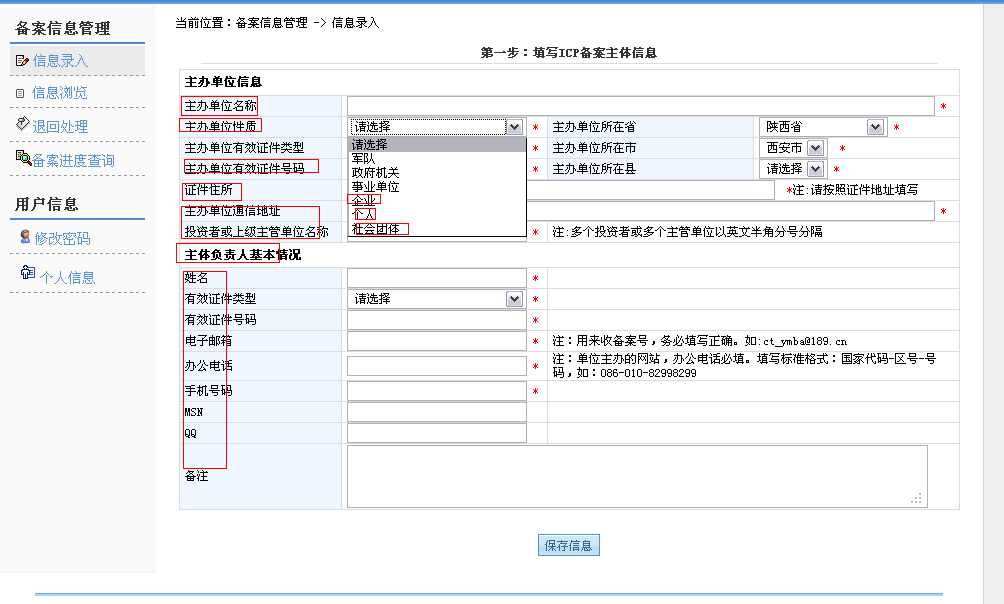1004x604 pixels.
Task: Click the 备案进度查询 search icon
Action: coord(23,157)
